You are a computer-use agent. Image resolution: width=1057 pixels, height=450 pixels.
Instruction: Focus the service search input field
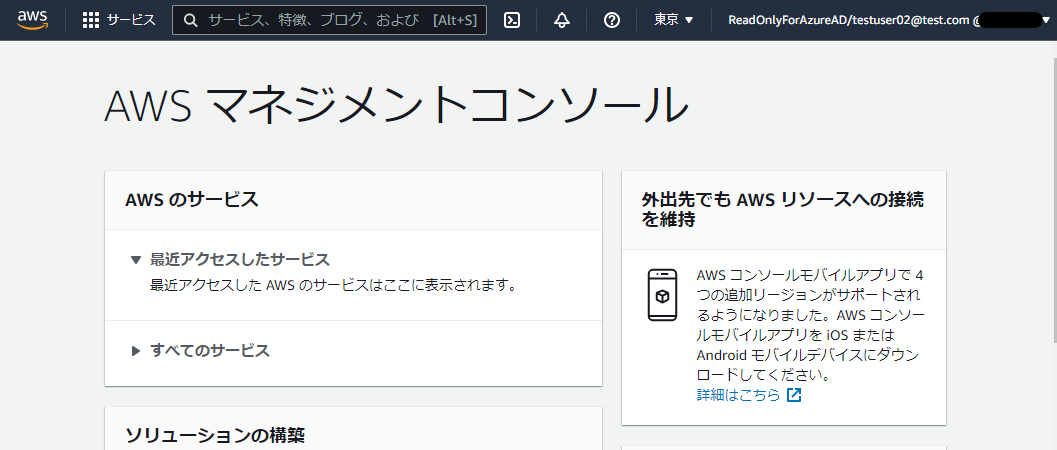point(330,20)
